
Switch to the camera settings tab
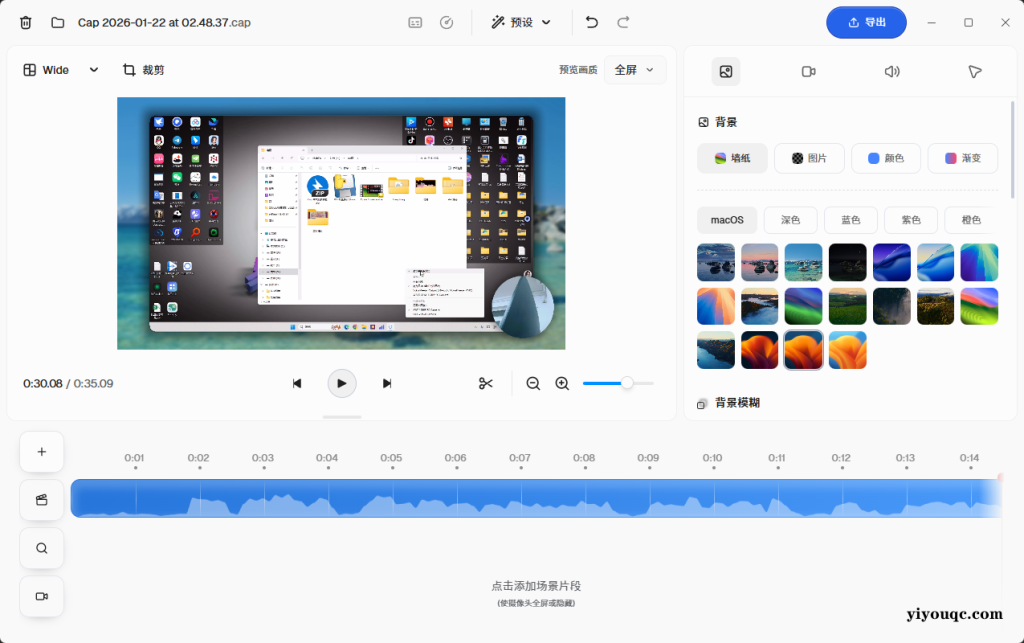coord(808,71)
